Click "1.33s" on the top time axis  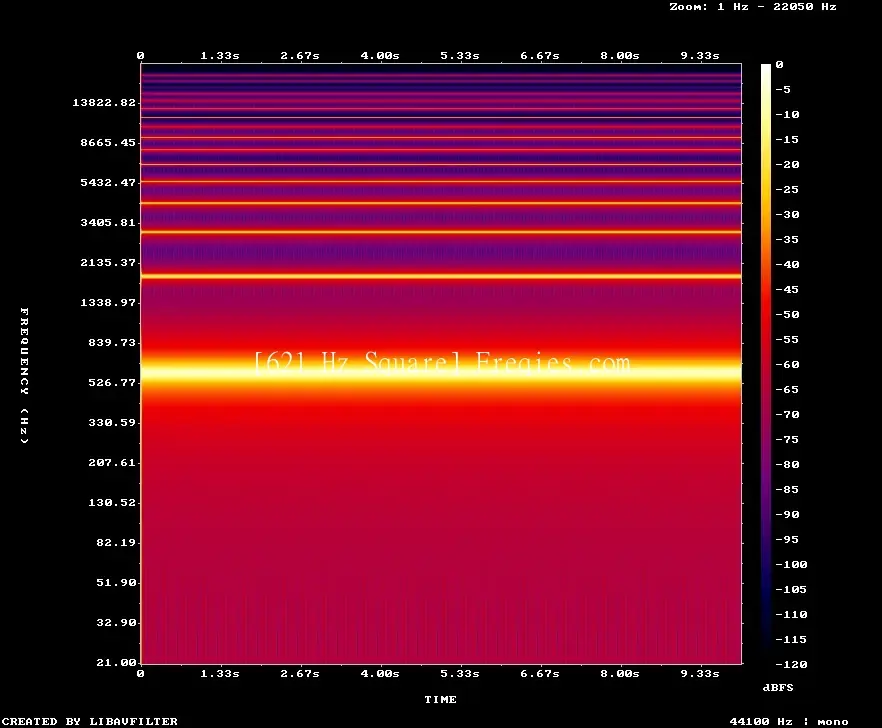click(220, 55)
